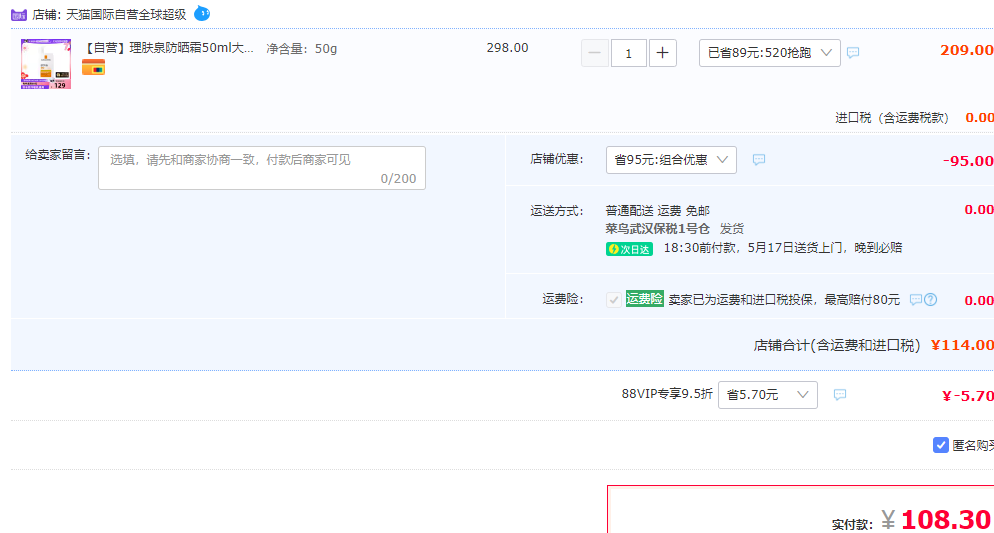Open the 已省89元:520抢跑 promotion dropdown
This screenshot has width=994, height=533.
point(770,53)
